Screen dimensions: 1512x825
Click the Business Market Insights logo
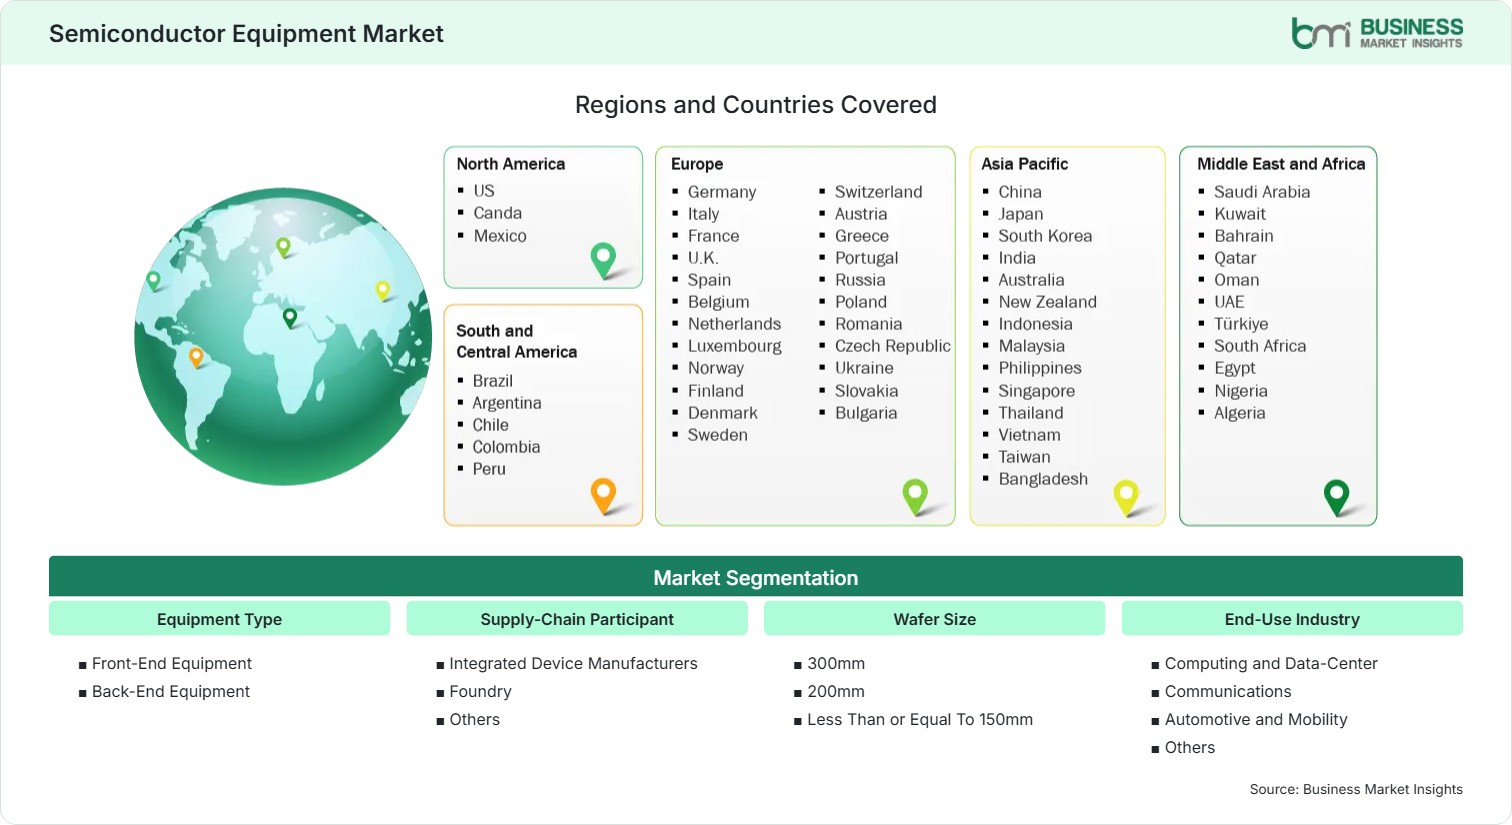[1377, 33]
